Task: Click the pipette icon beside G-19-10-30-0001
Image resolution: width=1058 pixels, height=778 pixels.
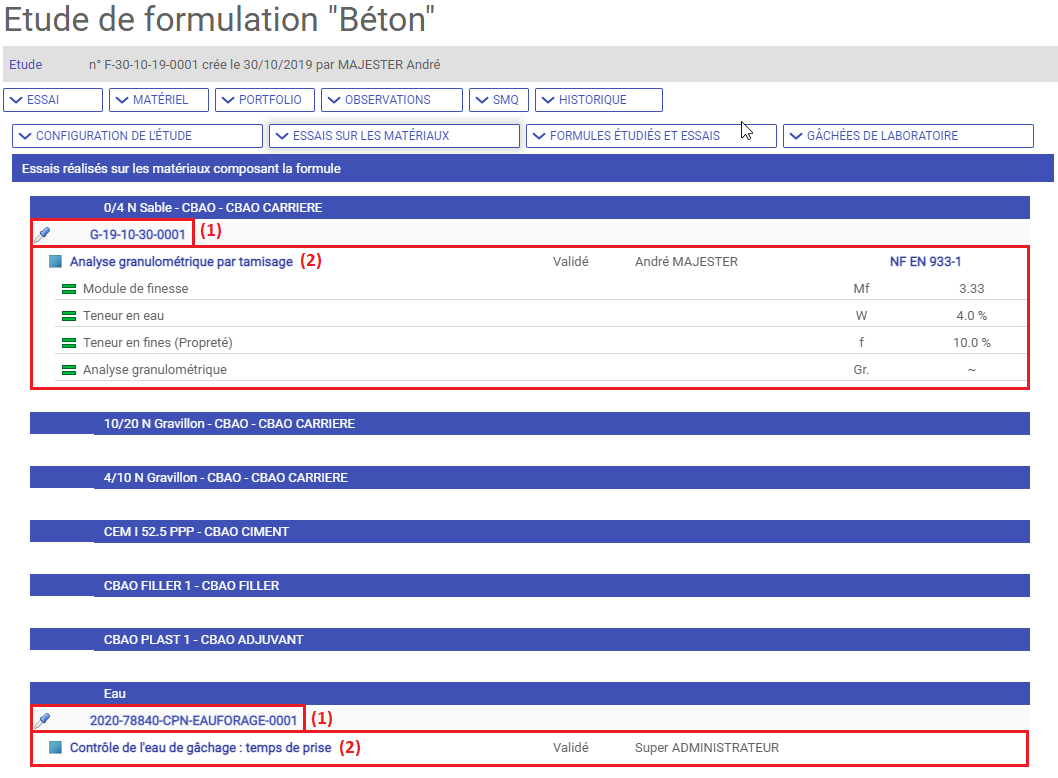Action: click(43, 234)
